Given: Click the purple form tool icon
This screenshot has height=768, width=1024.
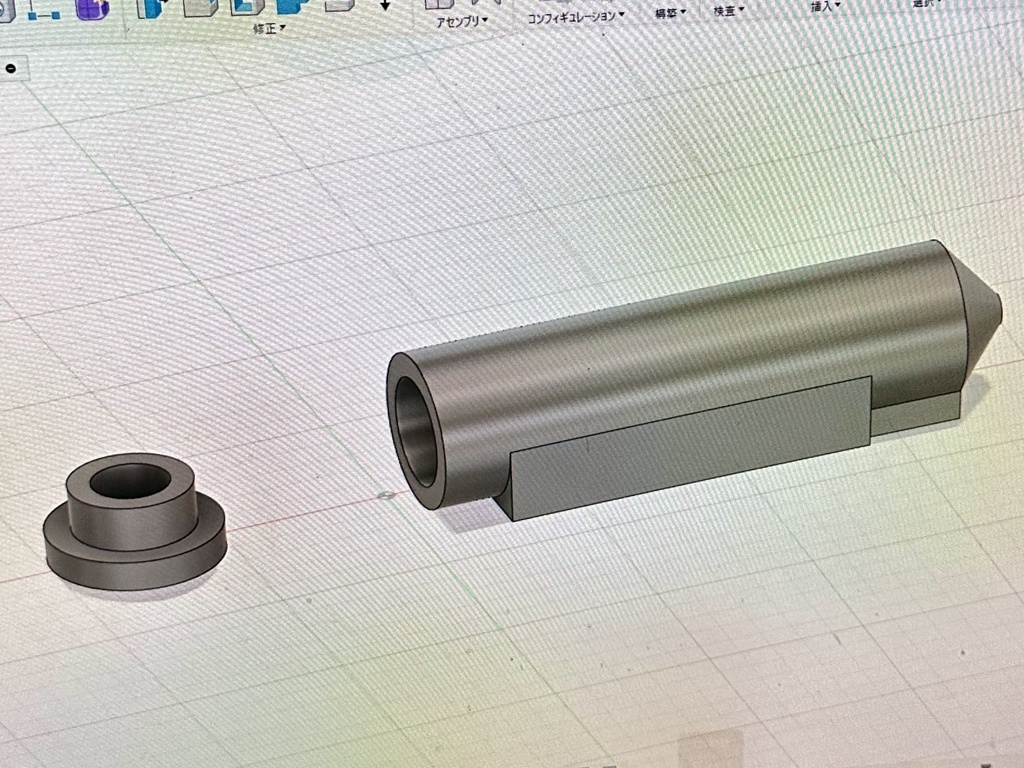Looking at the screenshot, I should (91, 8).
